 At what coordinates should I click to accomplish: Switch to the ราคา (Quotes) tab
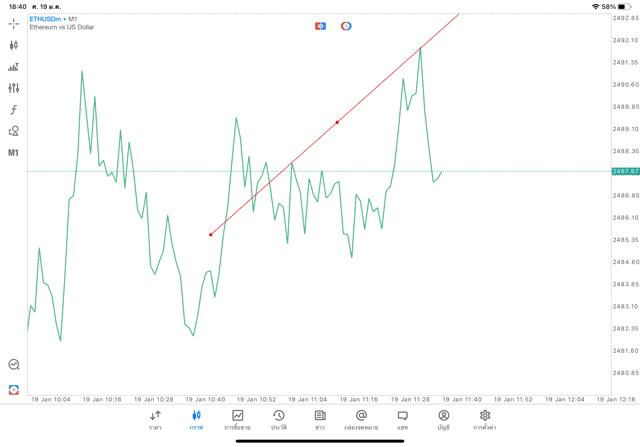[155, 420]
